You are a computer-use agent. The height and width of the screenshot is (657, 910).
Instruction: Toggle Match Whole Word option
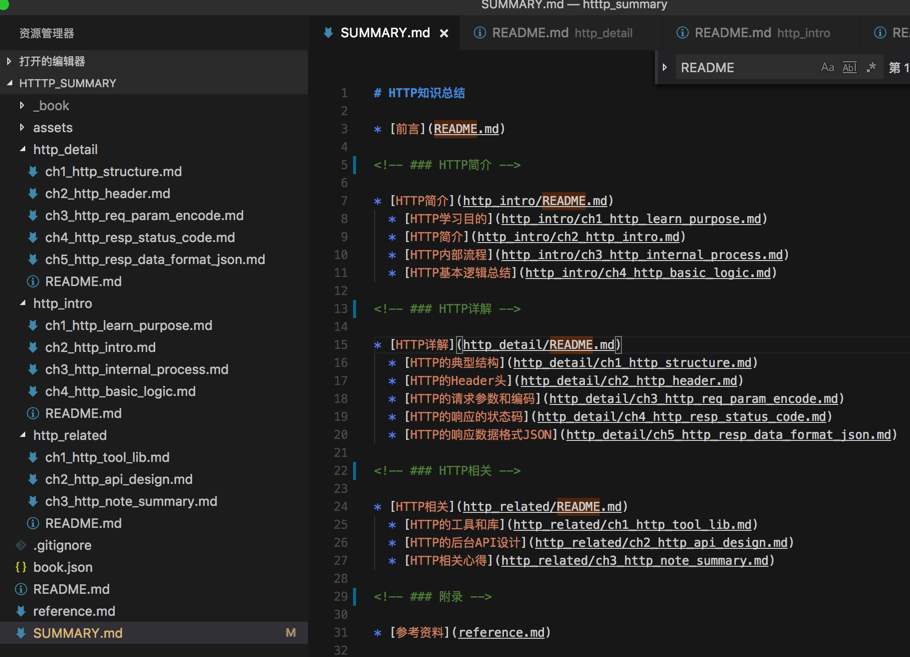[849, 68]
